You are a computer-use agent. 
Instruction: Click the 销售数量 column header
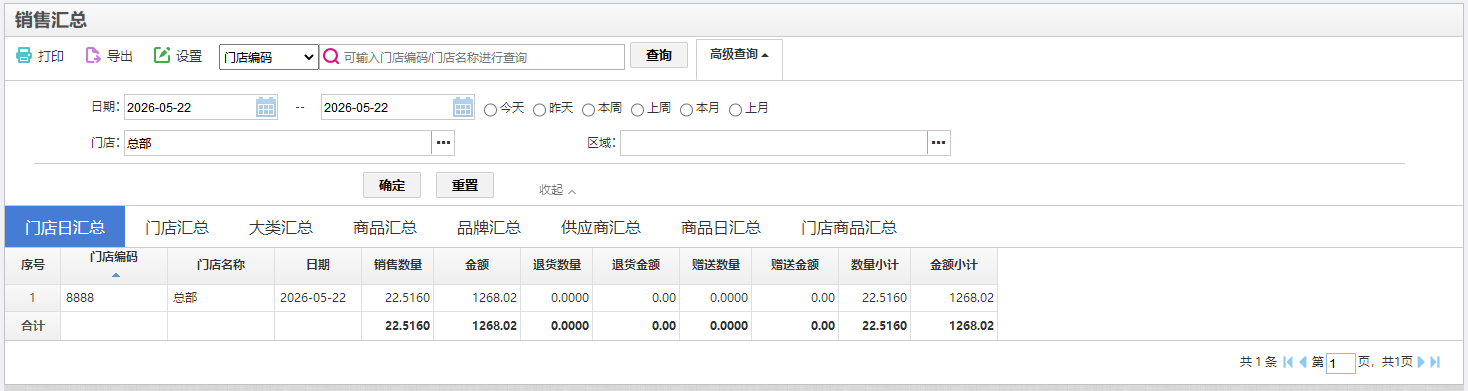(398, 265)
